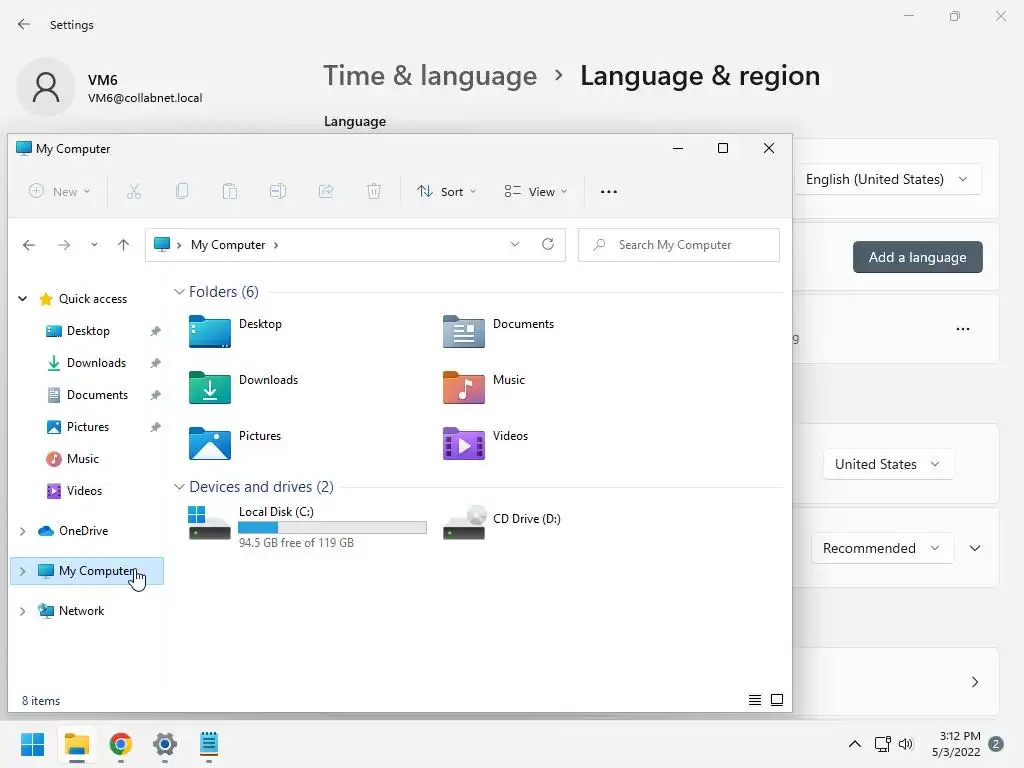Go up one level with the up arrow

point(123,245)
